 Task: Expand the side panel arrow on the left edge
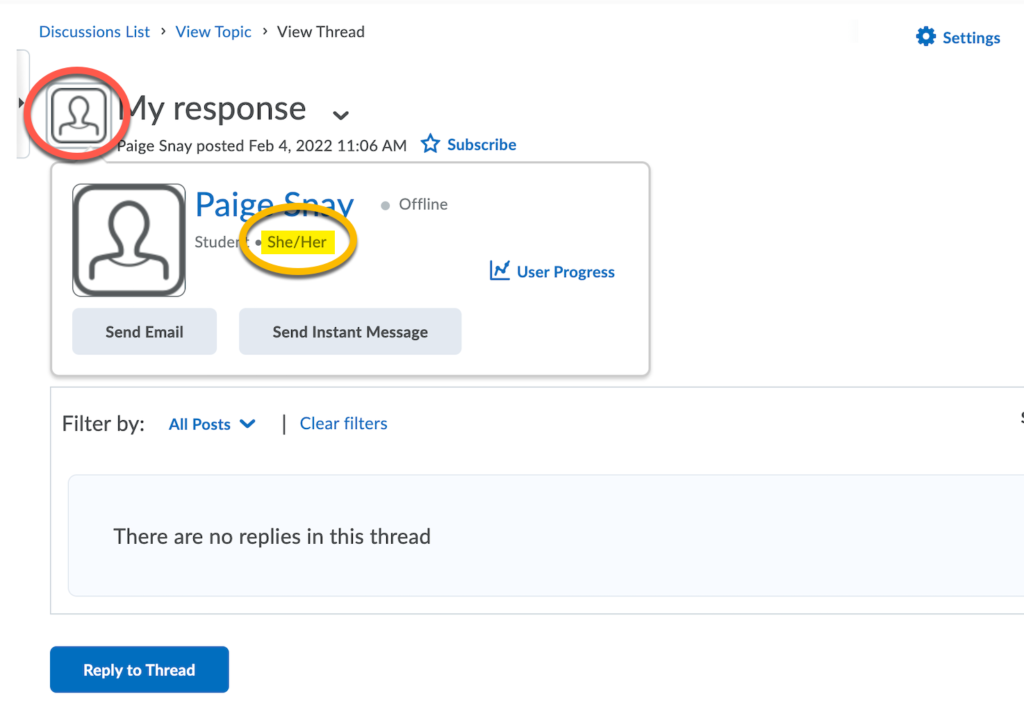click(x=21, y=103)
